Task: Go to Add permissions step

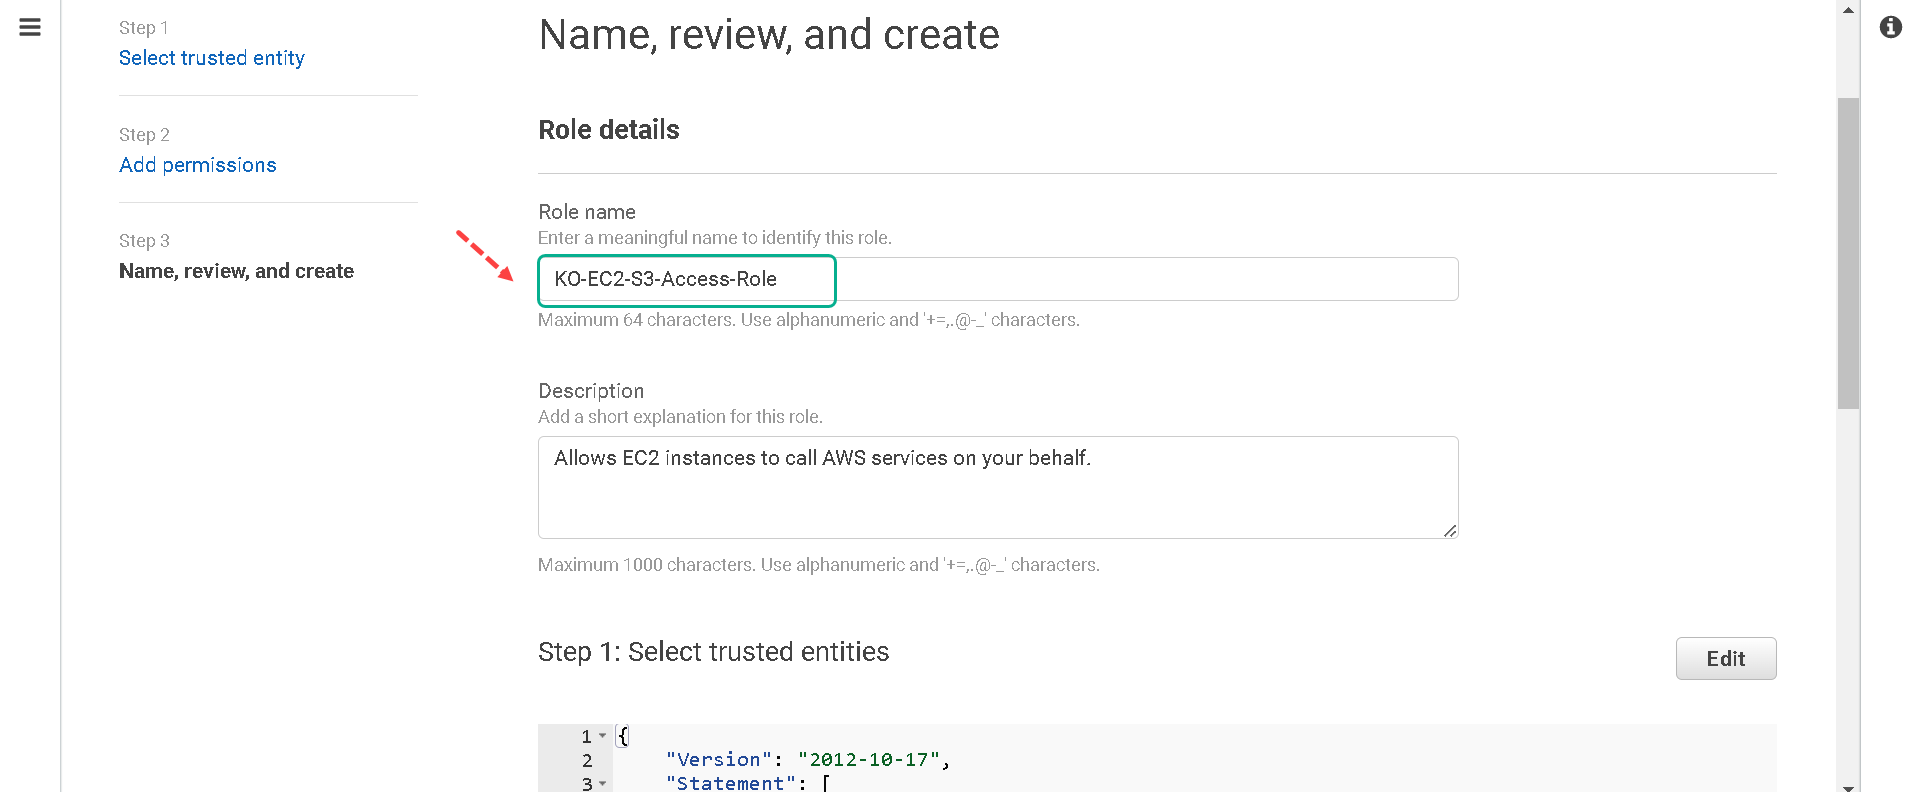Action: (198, 165)
